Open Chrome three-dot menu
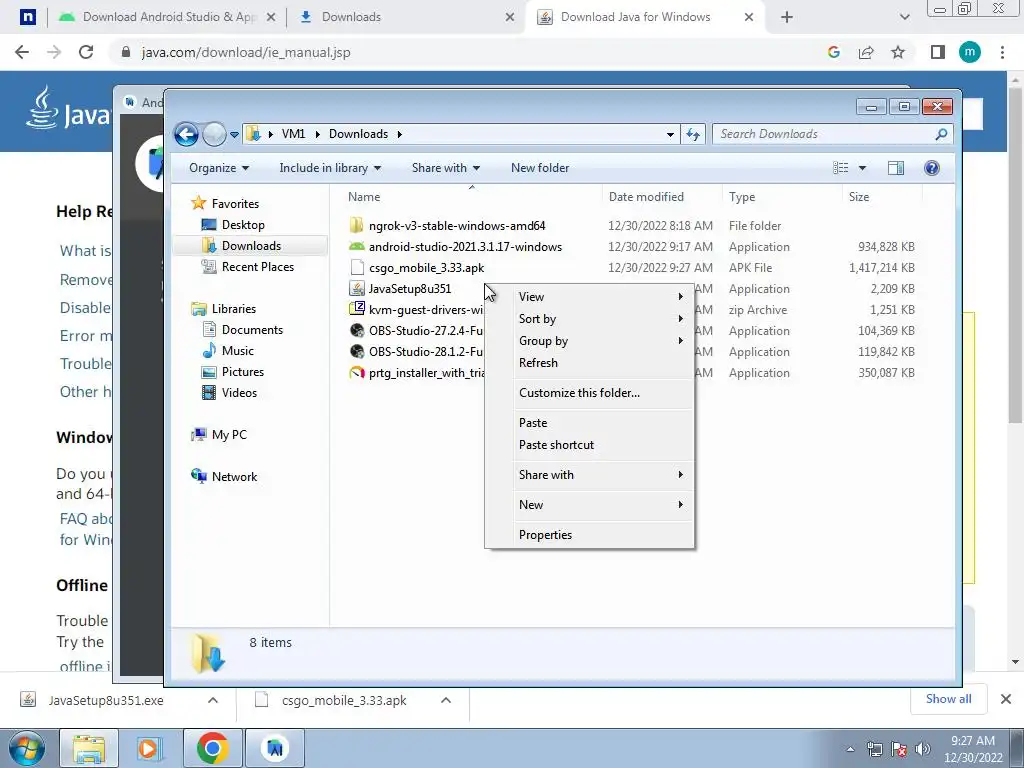Viewport: 1024px width, 768px height. 1002,52
